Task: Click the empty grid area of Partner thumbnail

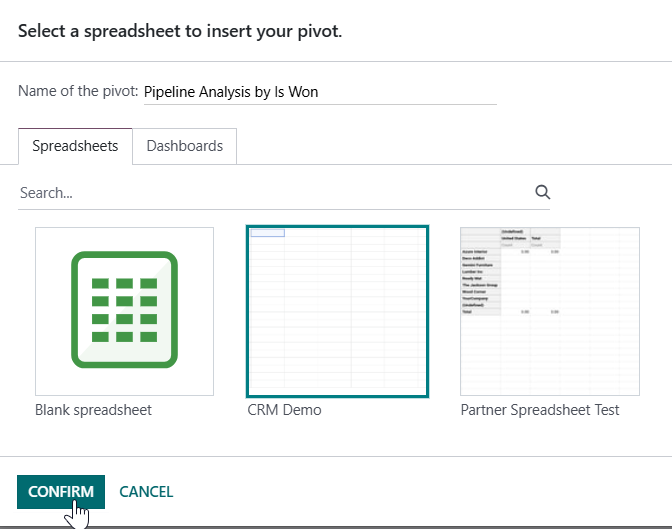Action: (x=550, y=355)
